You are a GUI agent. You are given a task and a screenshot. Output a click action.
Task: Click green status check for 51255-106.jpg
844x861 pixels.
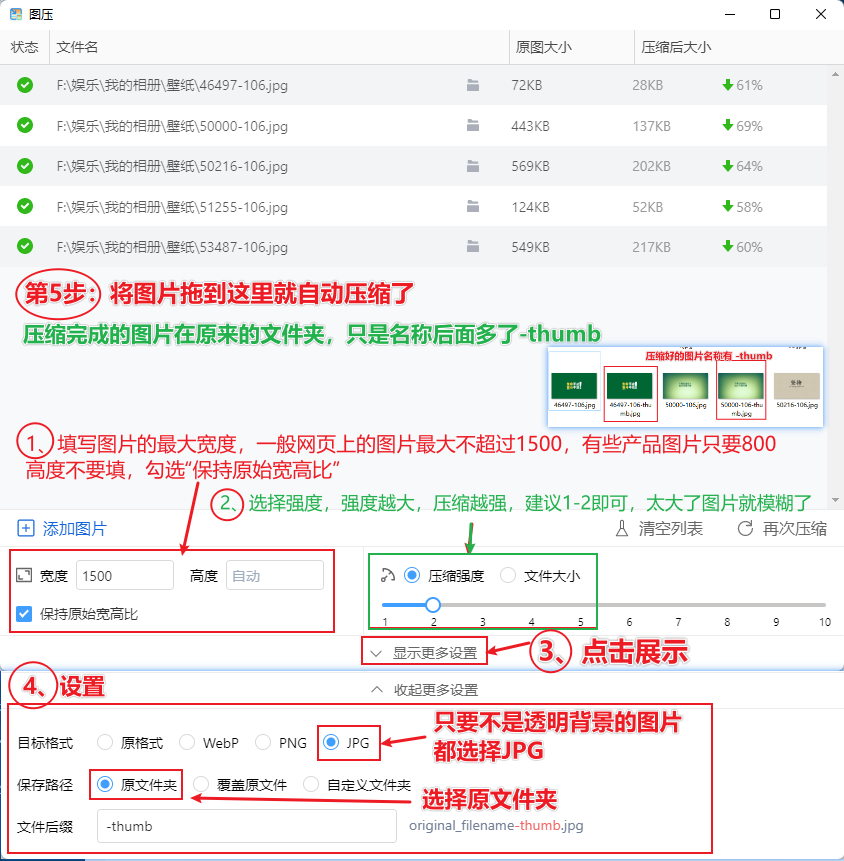tap(25, 206)
